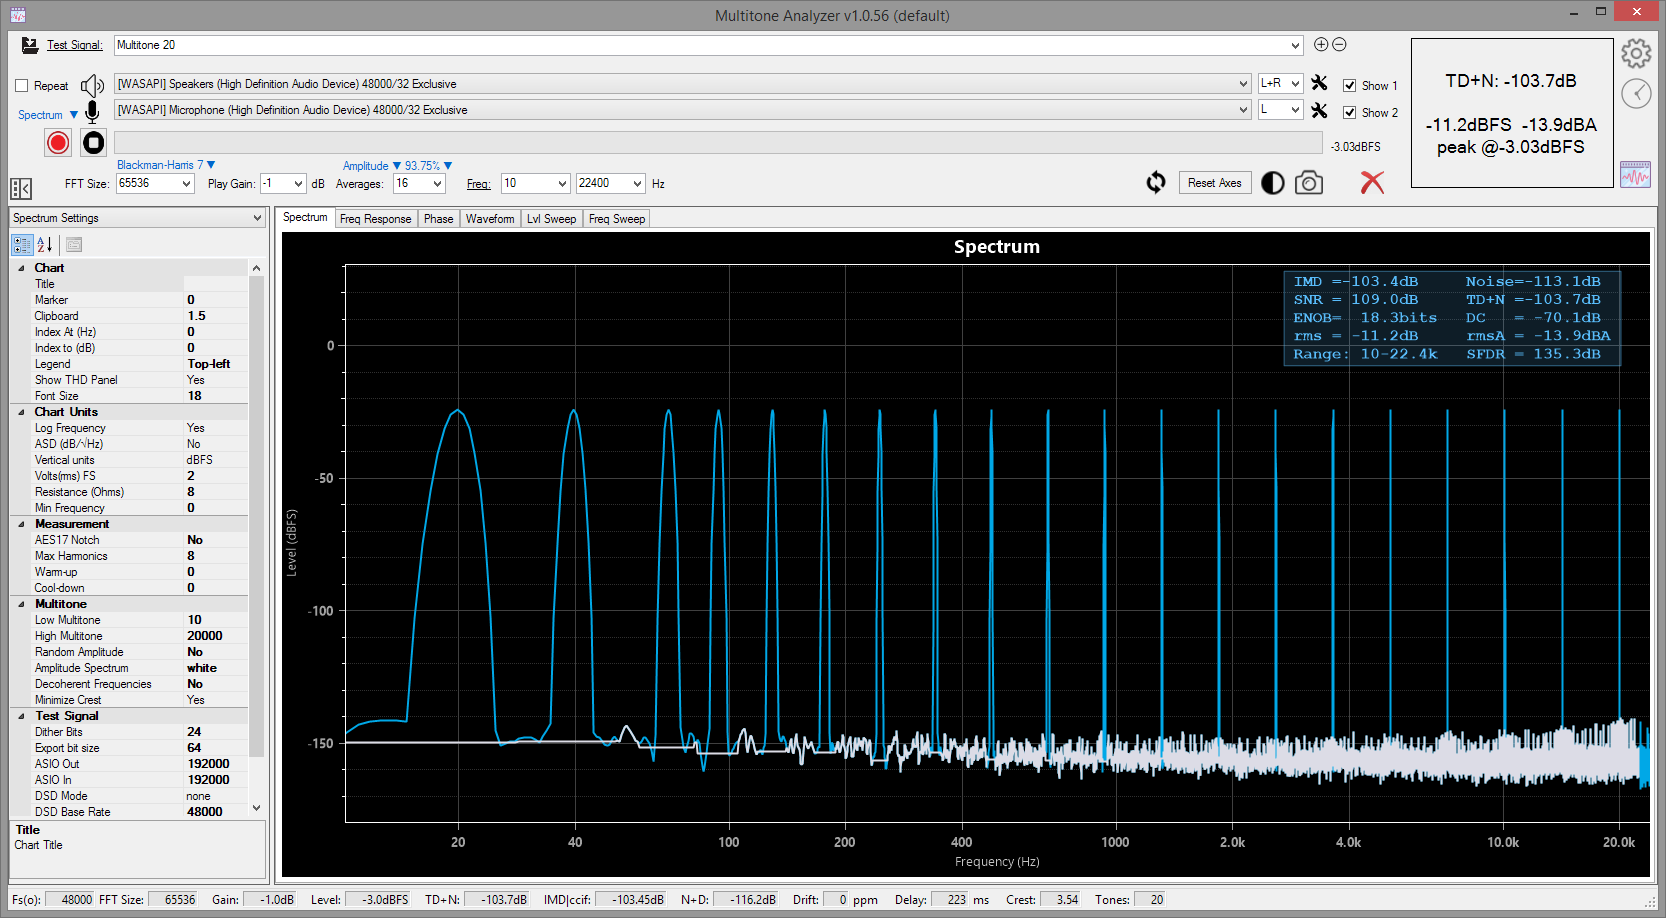The image size is (1666, 918).
Task: Stop measurement with the stop button
Action: pyautogui.click(x=93, y=143)
